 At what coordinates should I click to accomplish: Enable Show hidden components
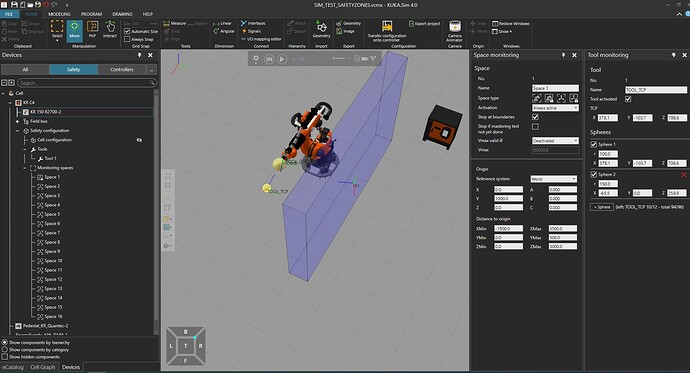5,357
